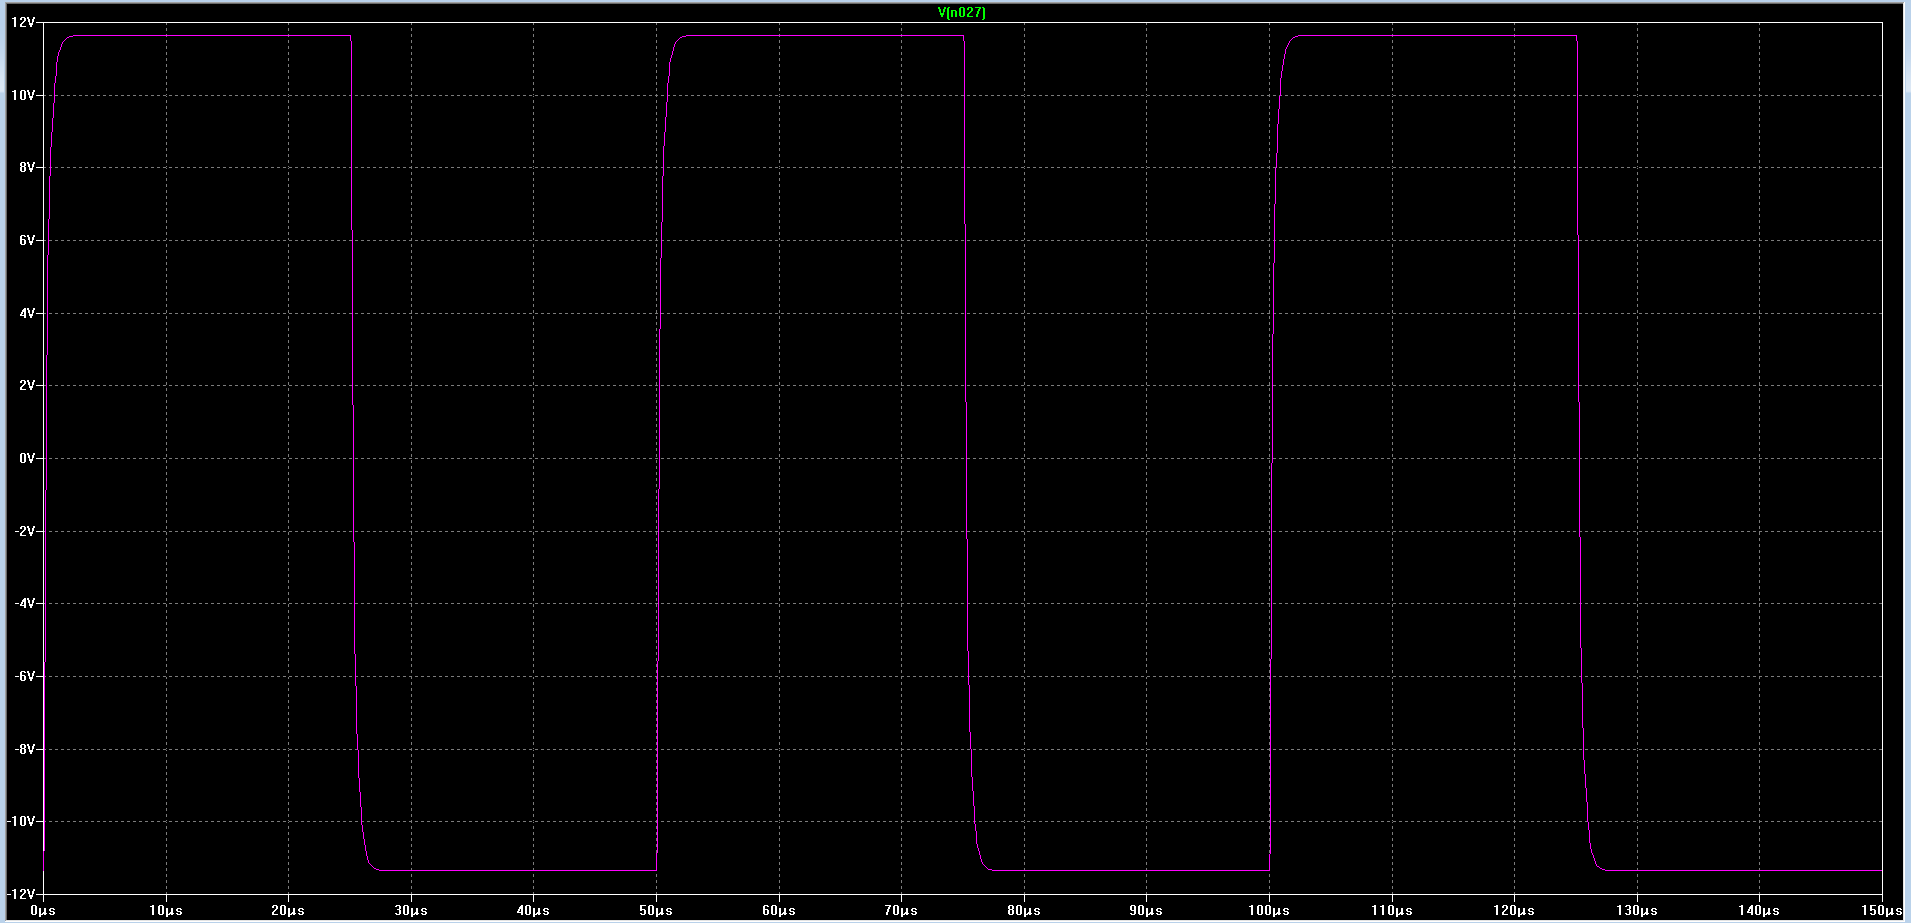The height and width of the screenshot is (923, 1911).
Task: Select the 2V vertical axis label
Action: pos(27,385)
